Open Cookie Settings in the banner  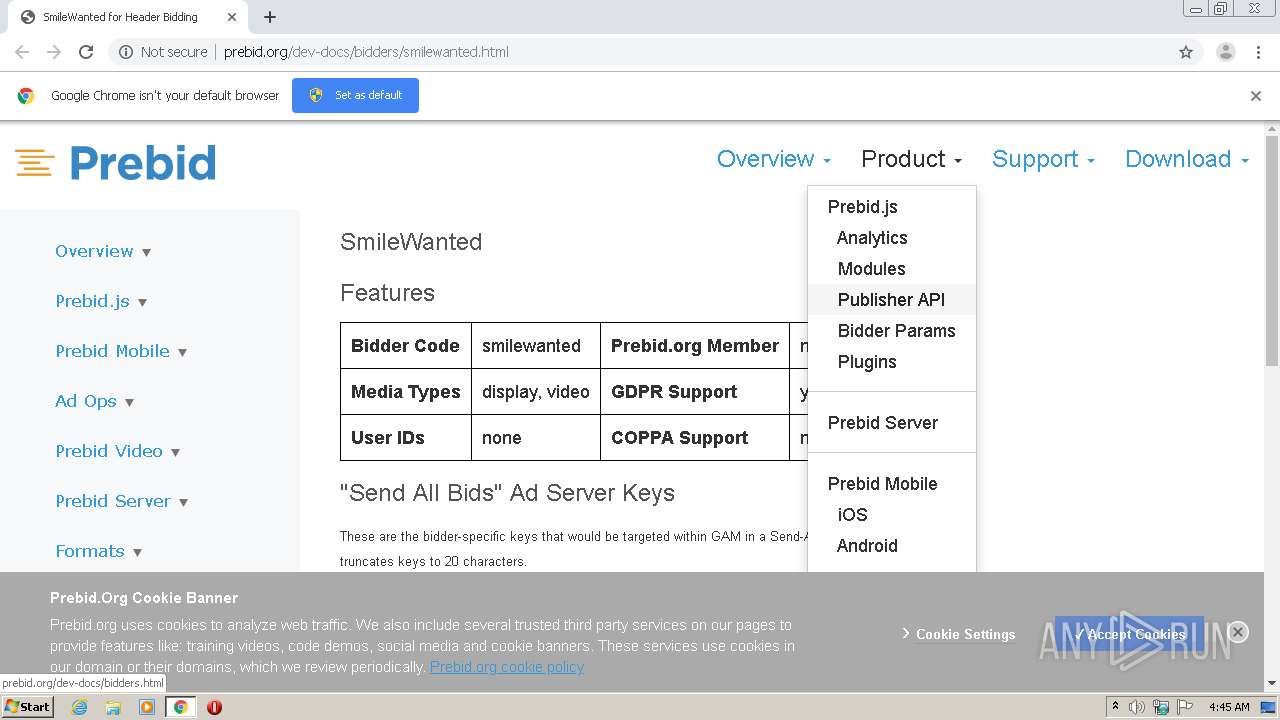click(959, 634)
